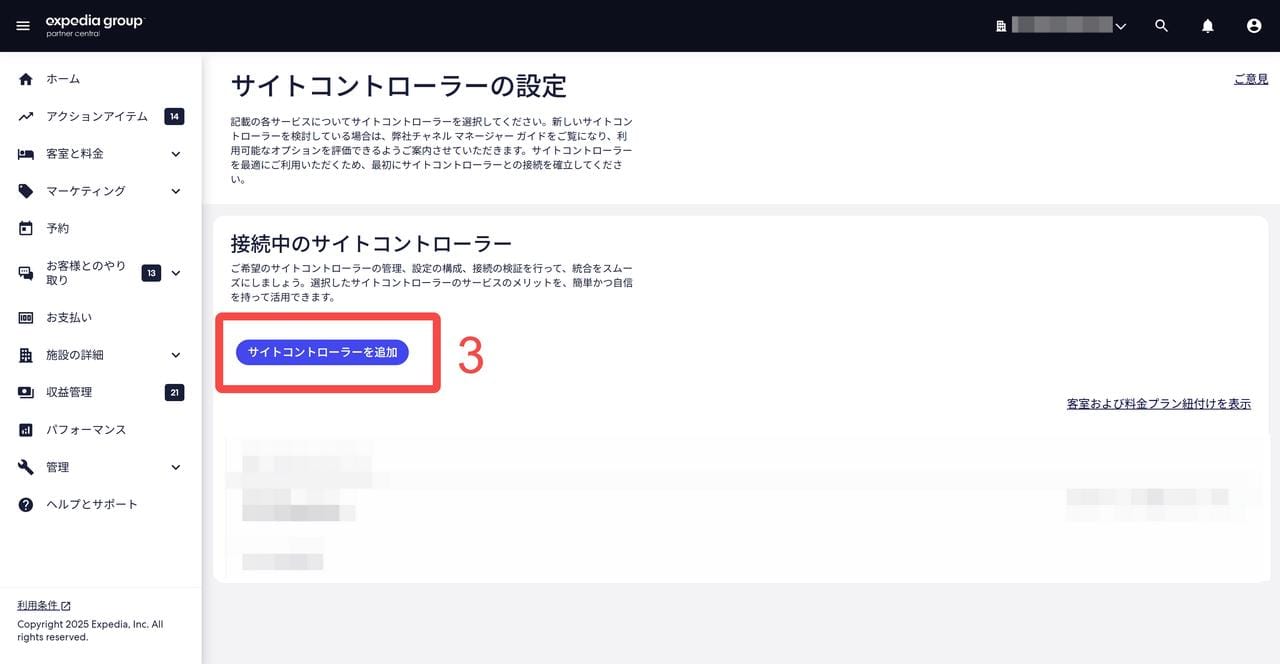Open 客室および料金プラン紐付けを表示 link
The width and height of the screenshot is (1280, 664).
1158,404
